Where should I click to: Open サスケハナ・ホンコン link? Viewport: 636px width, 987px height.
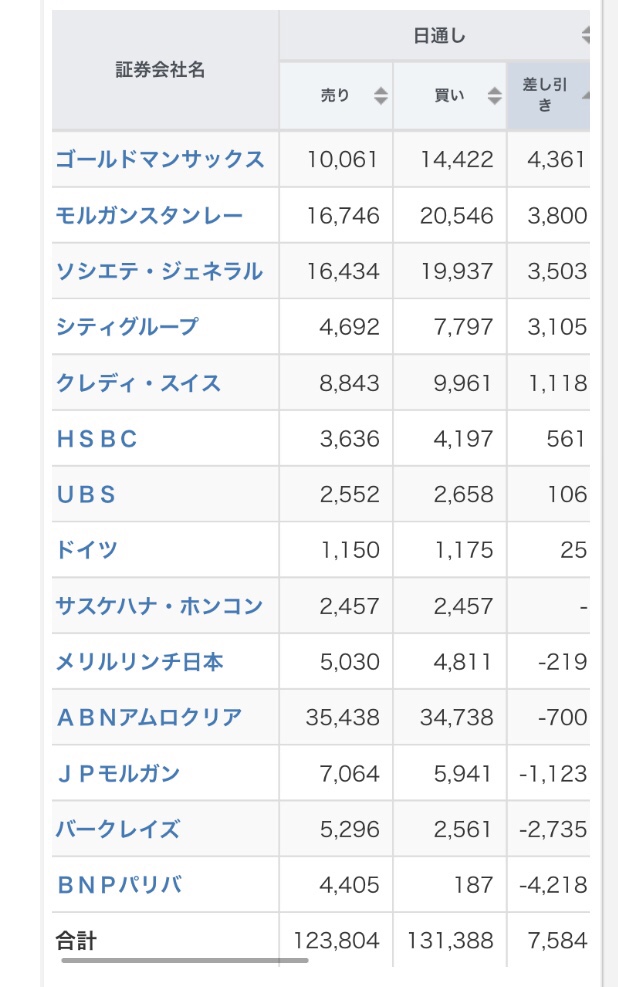159,606
